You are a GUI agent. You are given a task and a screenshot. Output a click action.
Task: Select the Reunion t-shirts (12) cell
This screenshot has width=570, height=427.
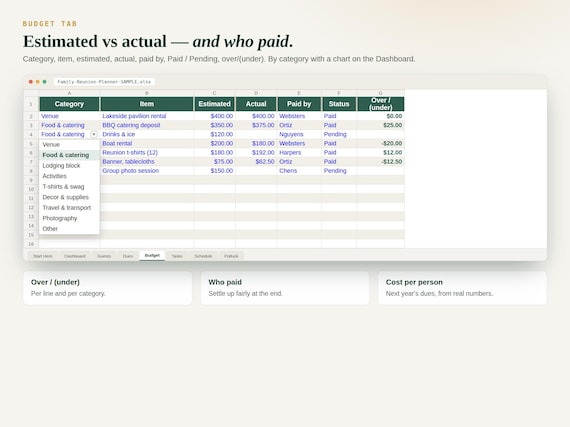click(x=147, y=152)
